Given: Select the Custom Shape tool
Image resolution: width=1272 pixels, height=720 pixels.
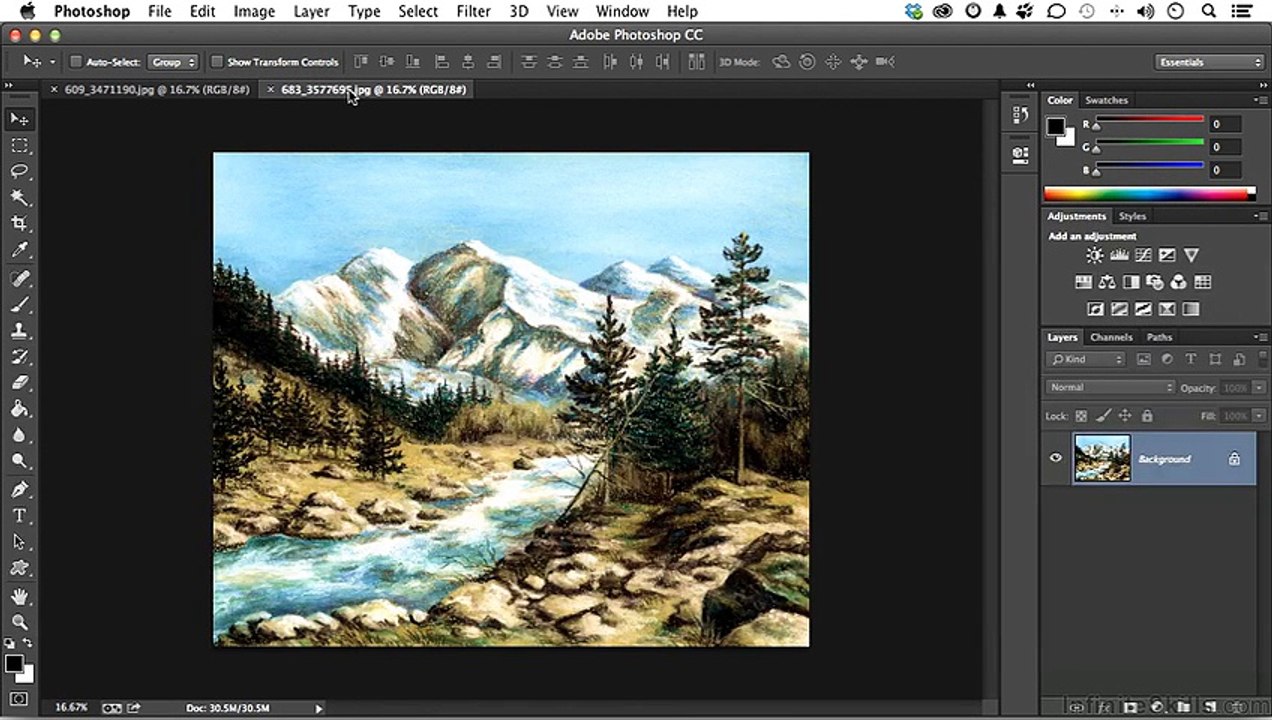Looking at the screenshot, I should pos(19,568).
